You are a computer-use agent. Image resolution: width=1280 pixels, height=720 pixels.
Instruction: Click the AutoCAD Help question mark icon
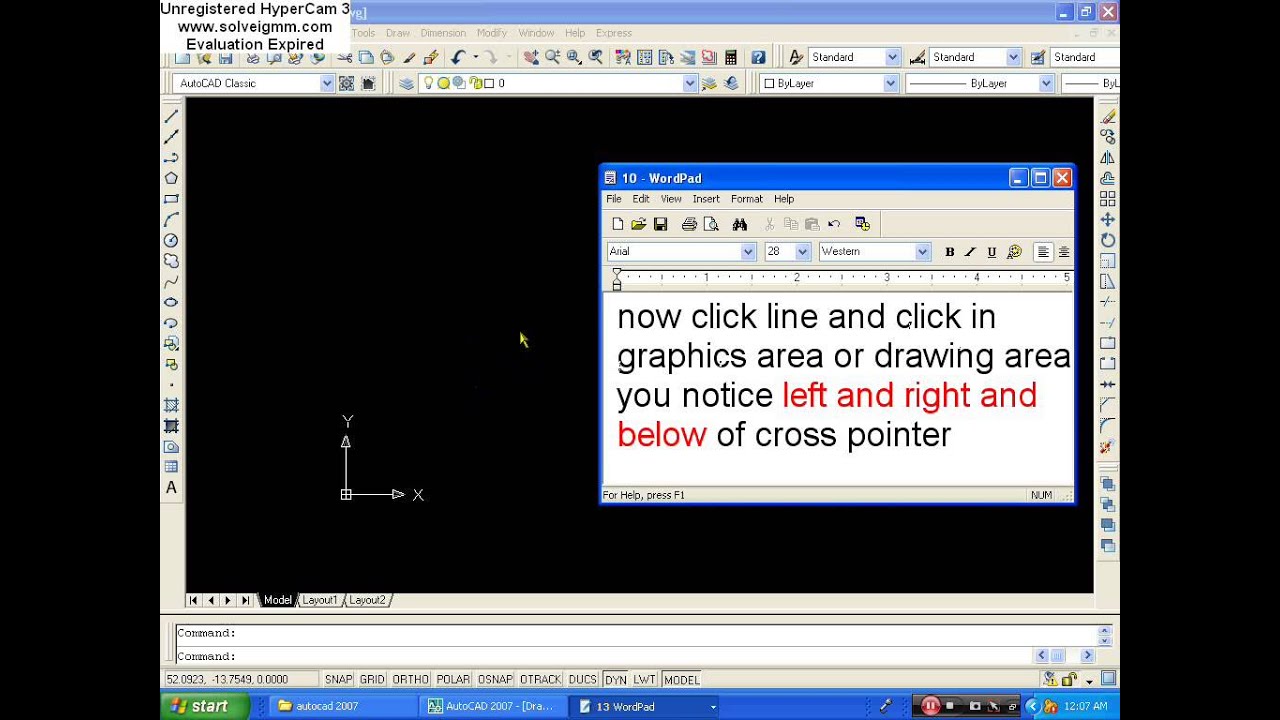[758, 57]
